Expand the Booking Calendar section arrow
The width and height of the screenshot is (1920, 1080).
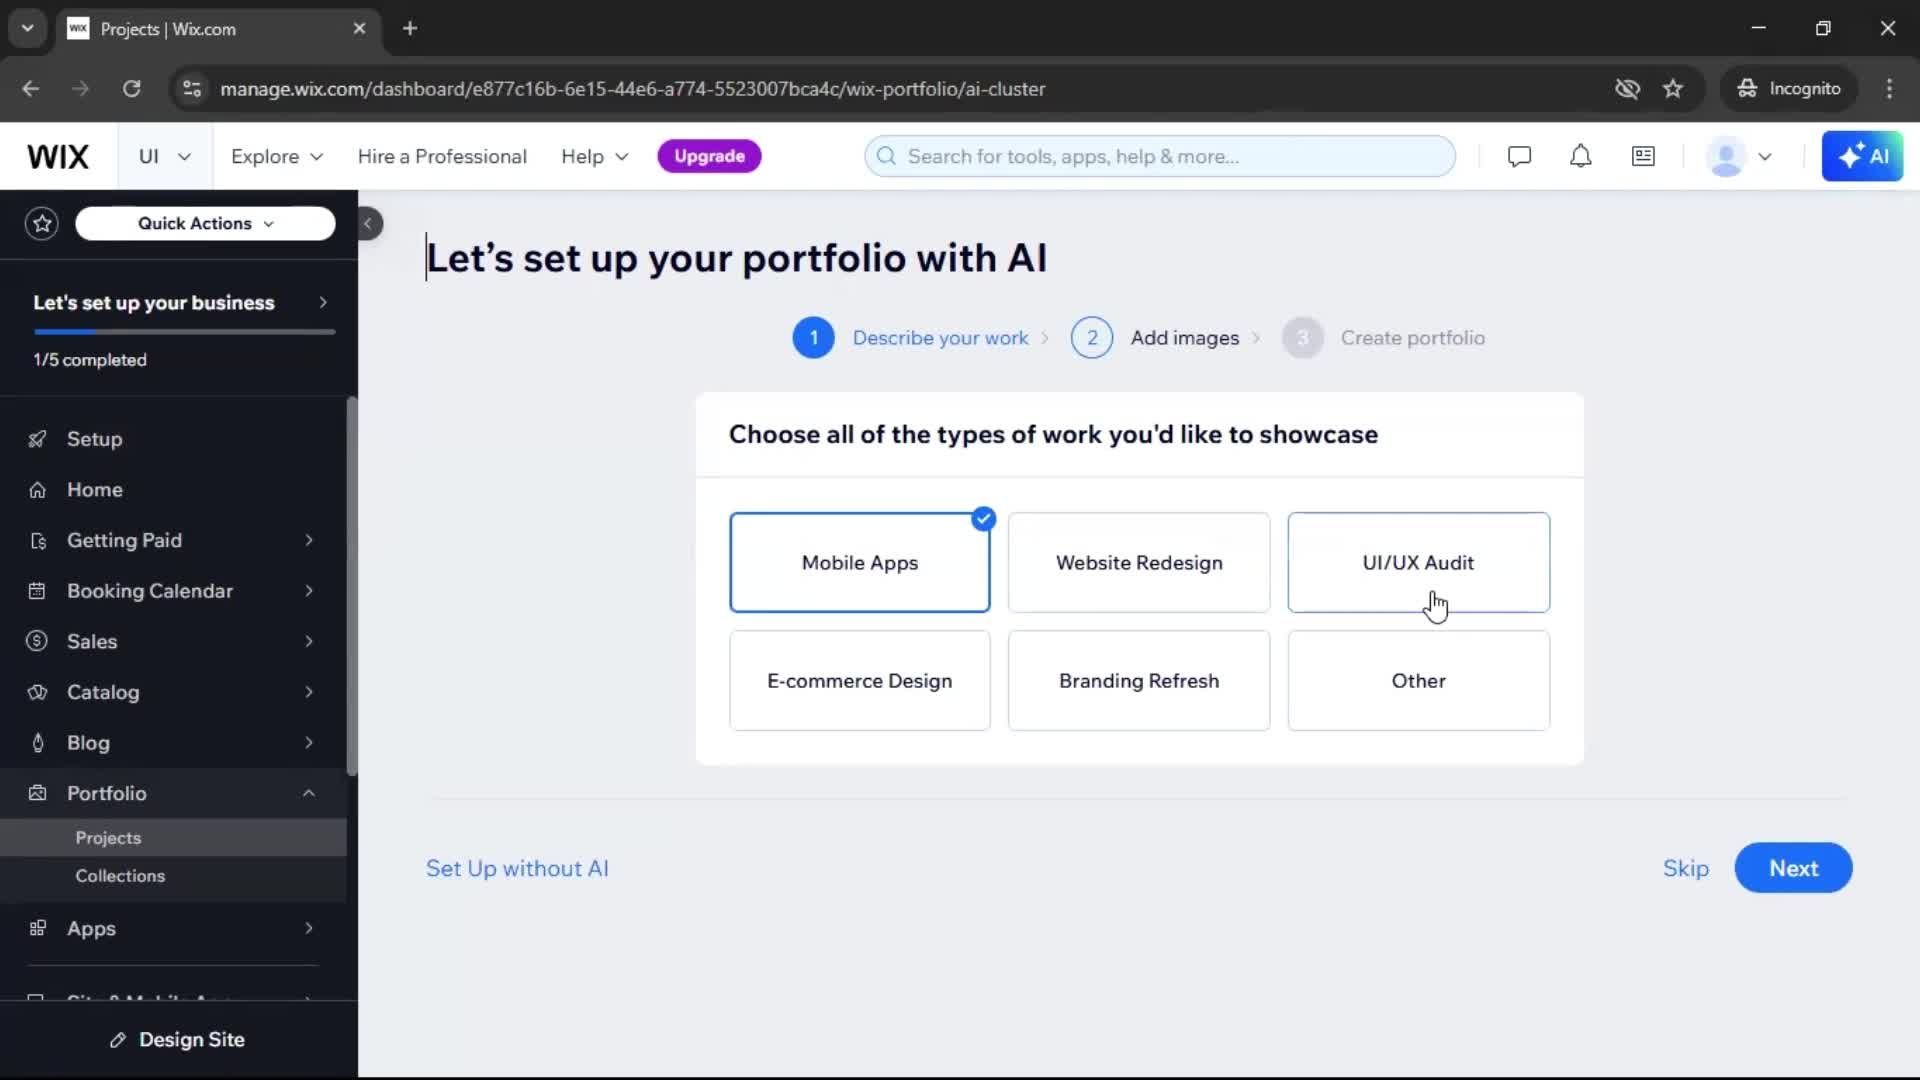pyautogui.click(x=309, y=591)
